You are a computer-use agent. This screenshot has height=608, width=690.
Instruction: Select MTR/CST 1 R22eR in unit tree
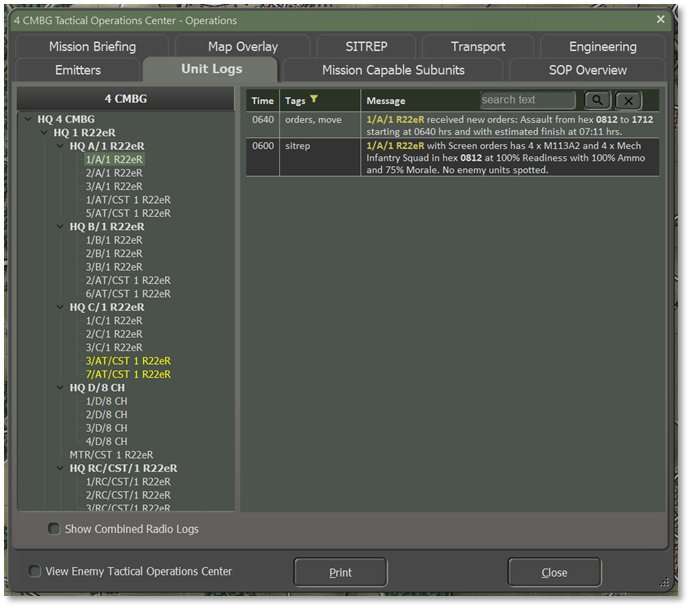click(111, 455)
